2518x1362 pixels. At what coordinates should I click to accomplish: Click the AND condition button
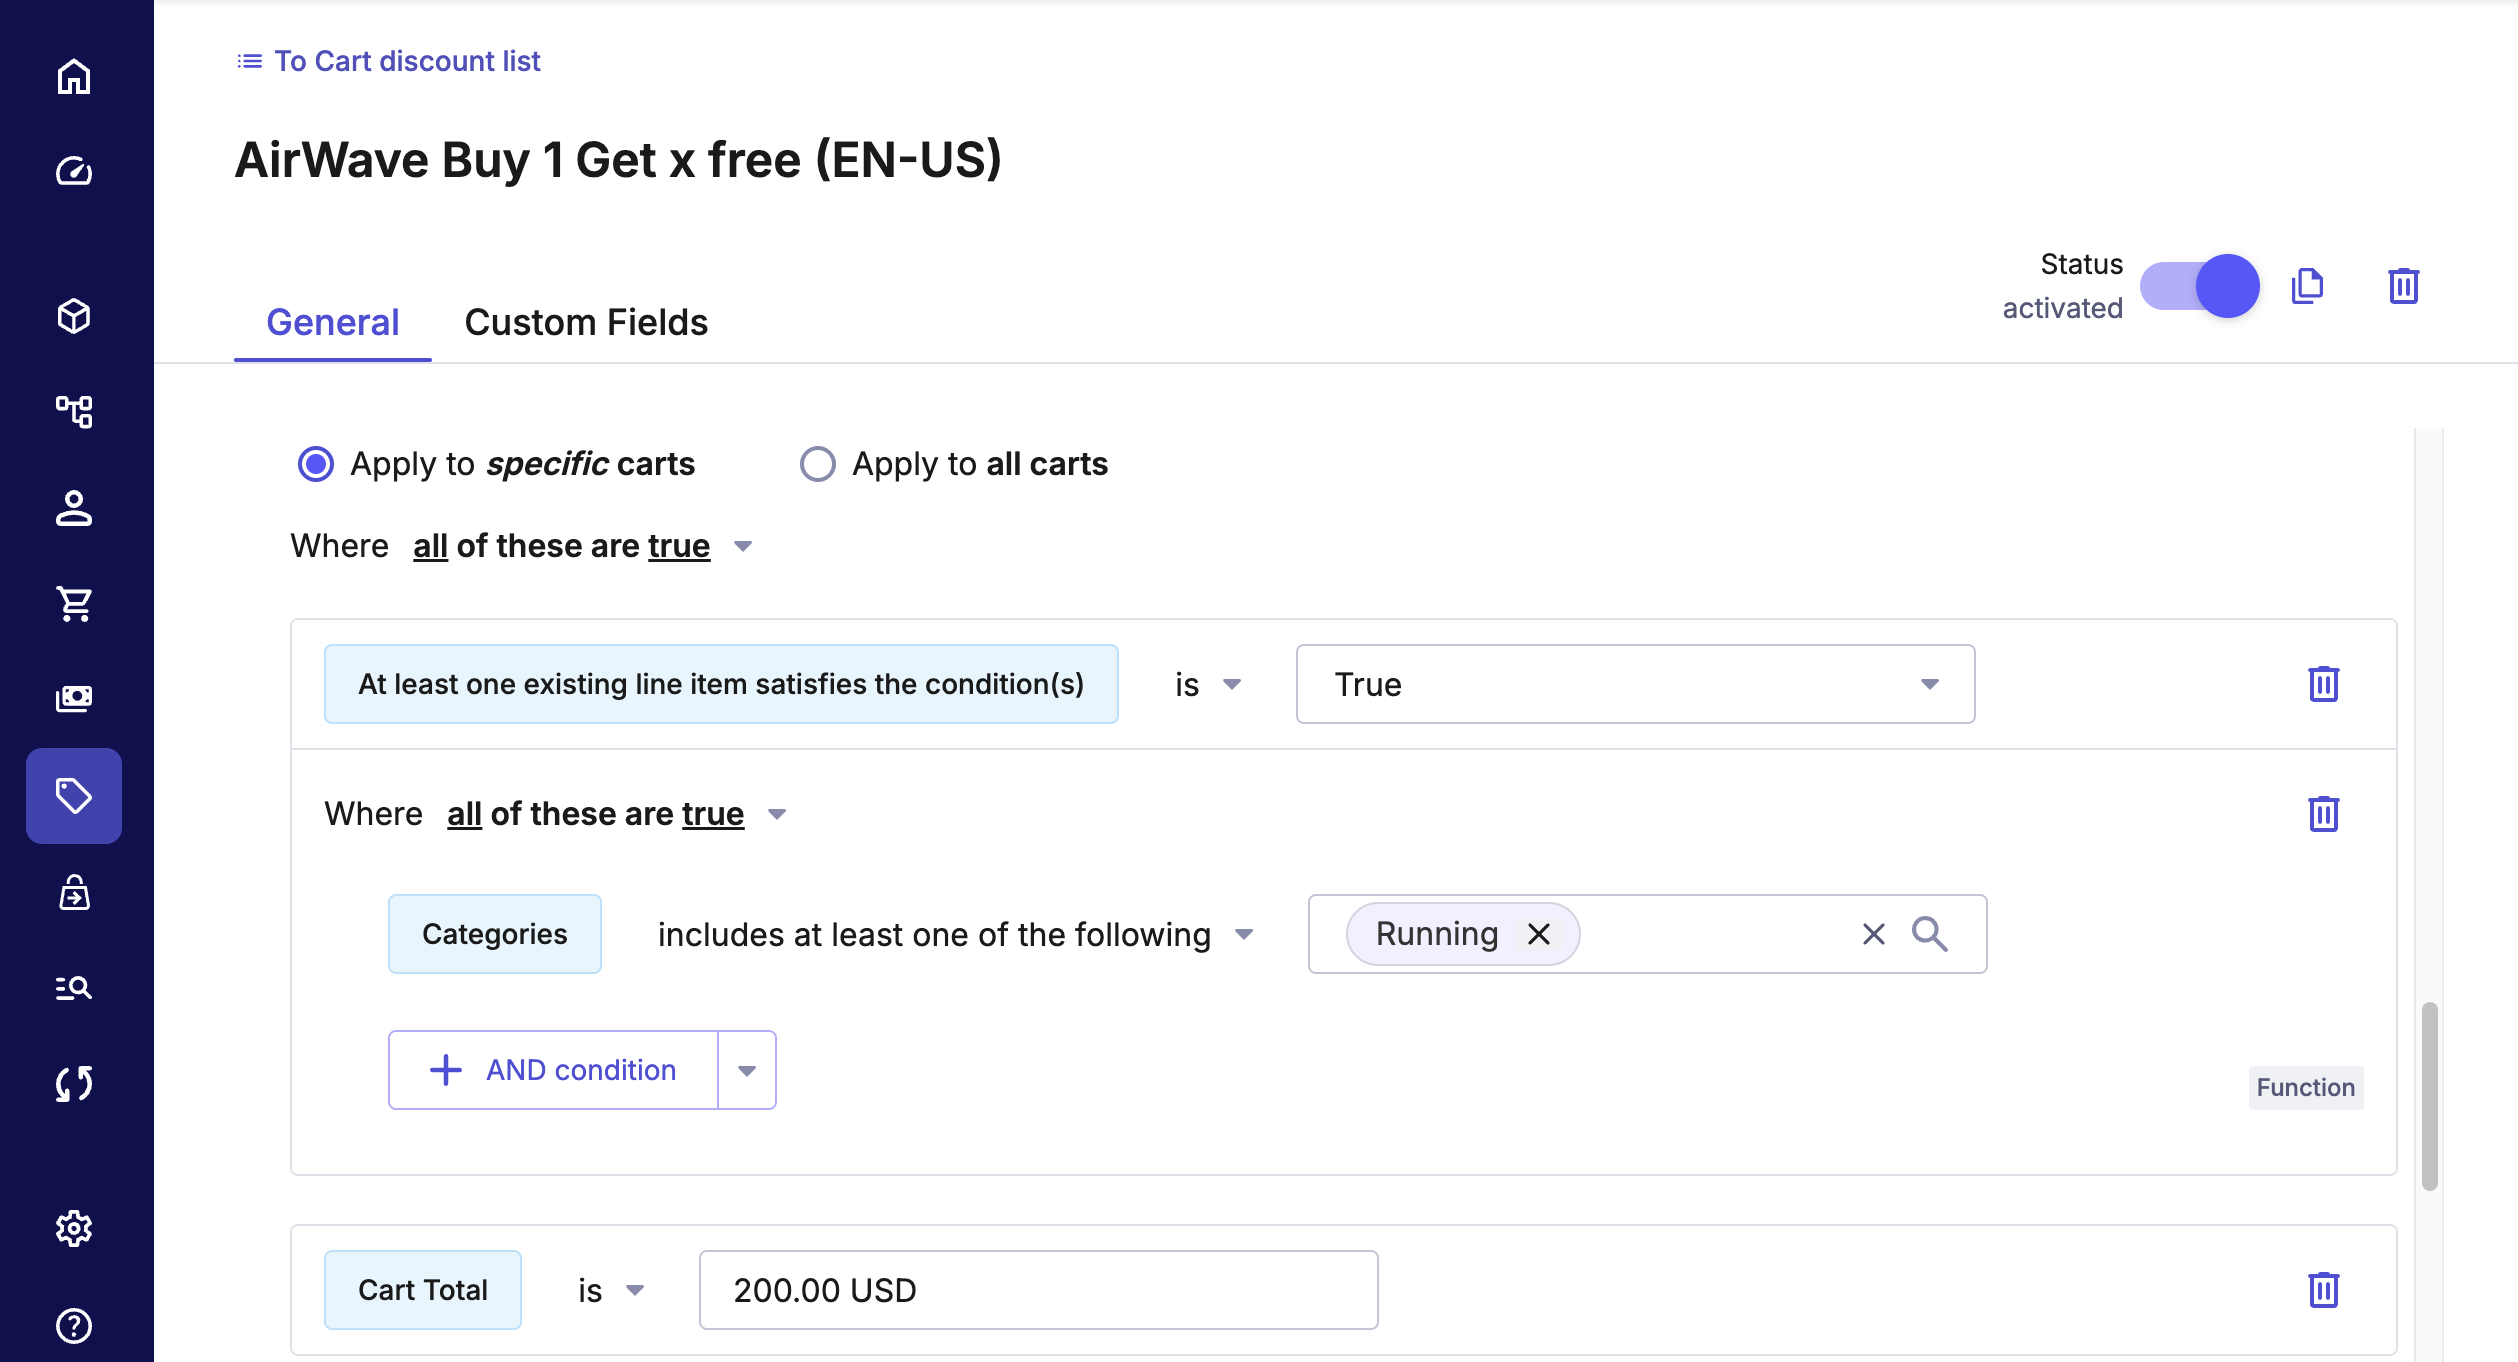pyautogui.click(x=553, y=1070)
